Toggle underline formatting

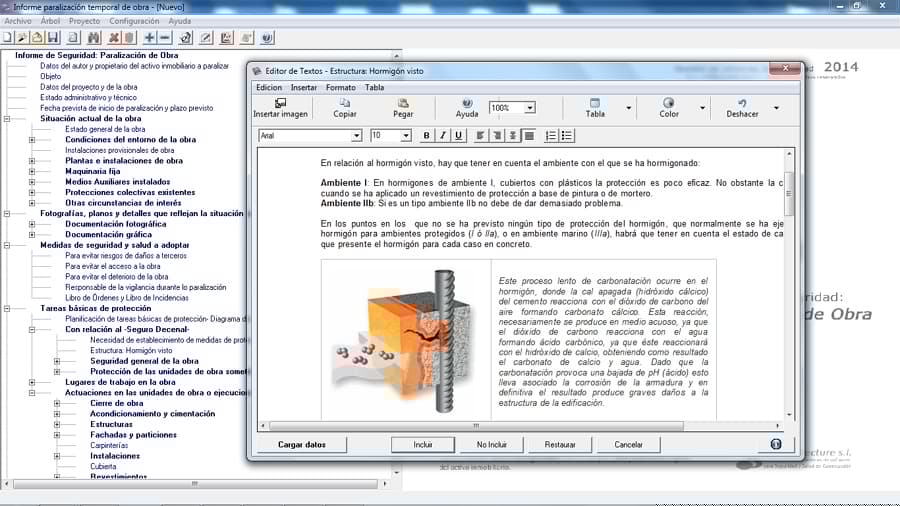(458, 135)
